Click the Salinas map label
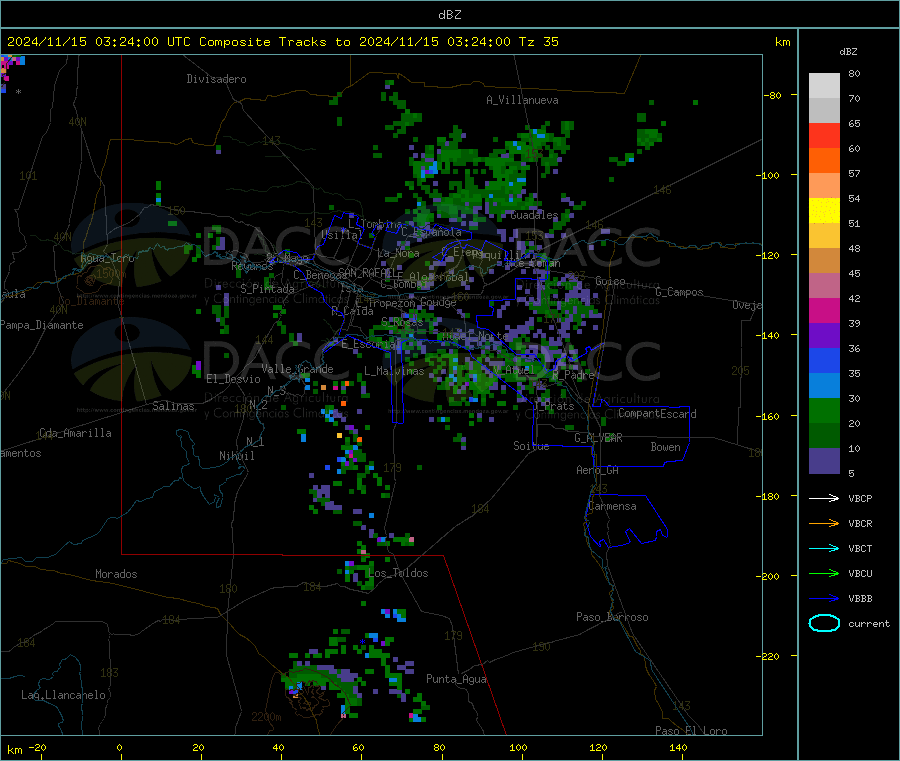Viewport: 900px width, 761px height. pyautogui.click(x=173, y=406)
